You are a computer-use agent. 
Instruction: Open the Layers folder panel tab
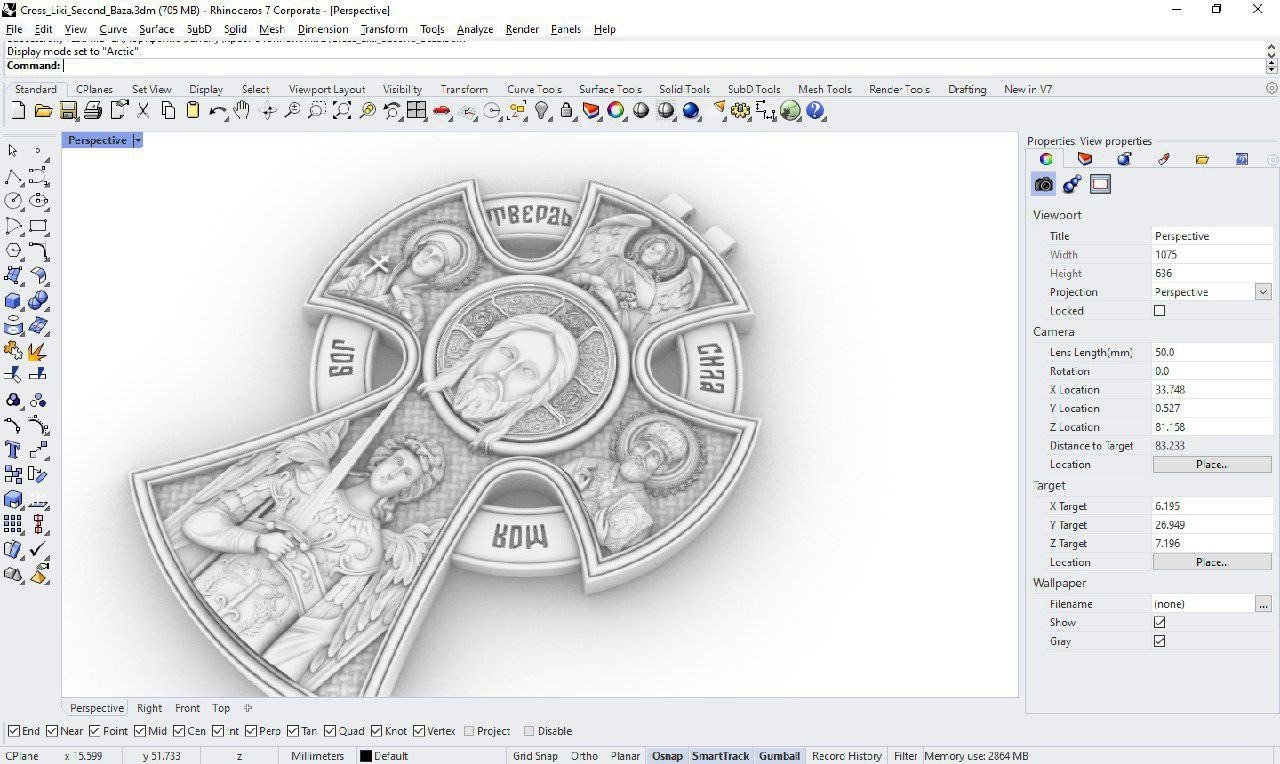[x=1202, y=159]
